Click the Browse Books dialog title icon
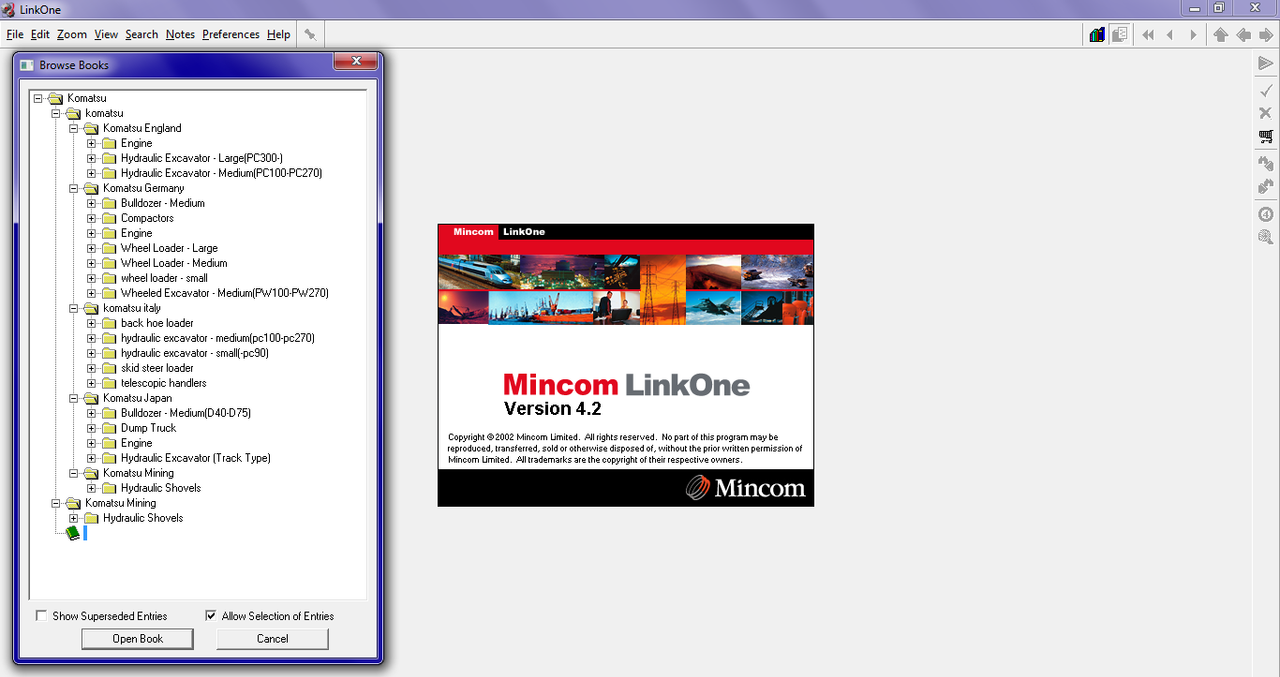 [27, 65]
